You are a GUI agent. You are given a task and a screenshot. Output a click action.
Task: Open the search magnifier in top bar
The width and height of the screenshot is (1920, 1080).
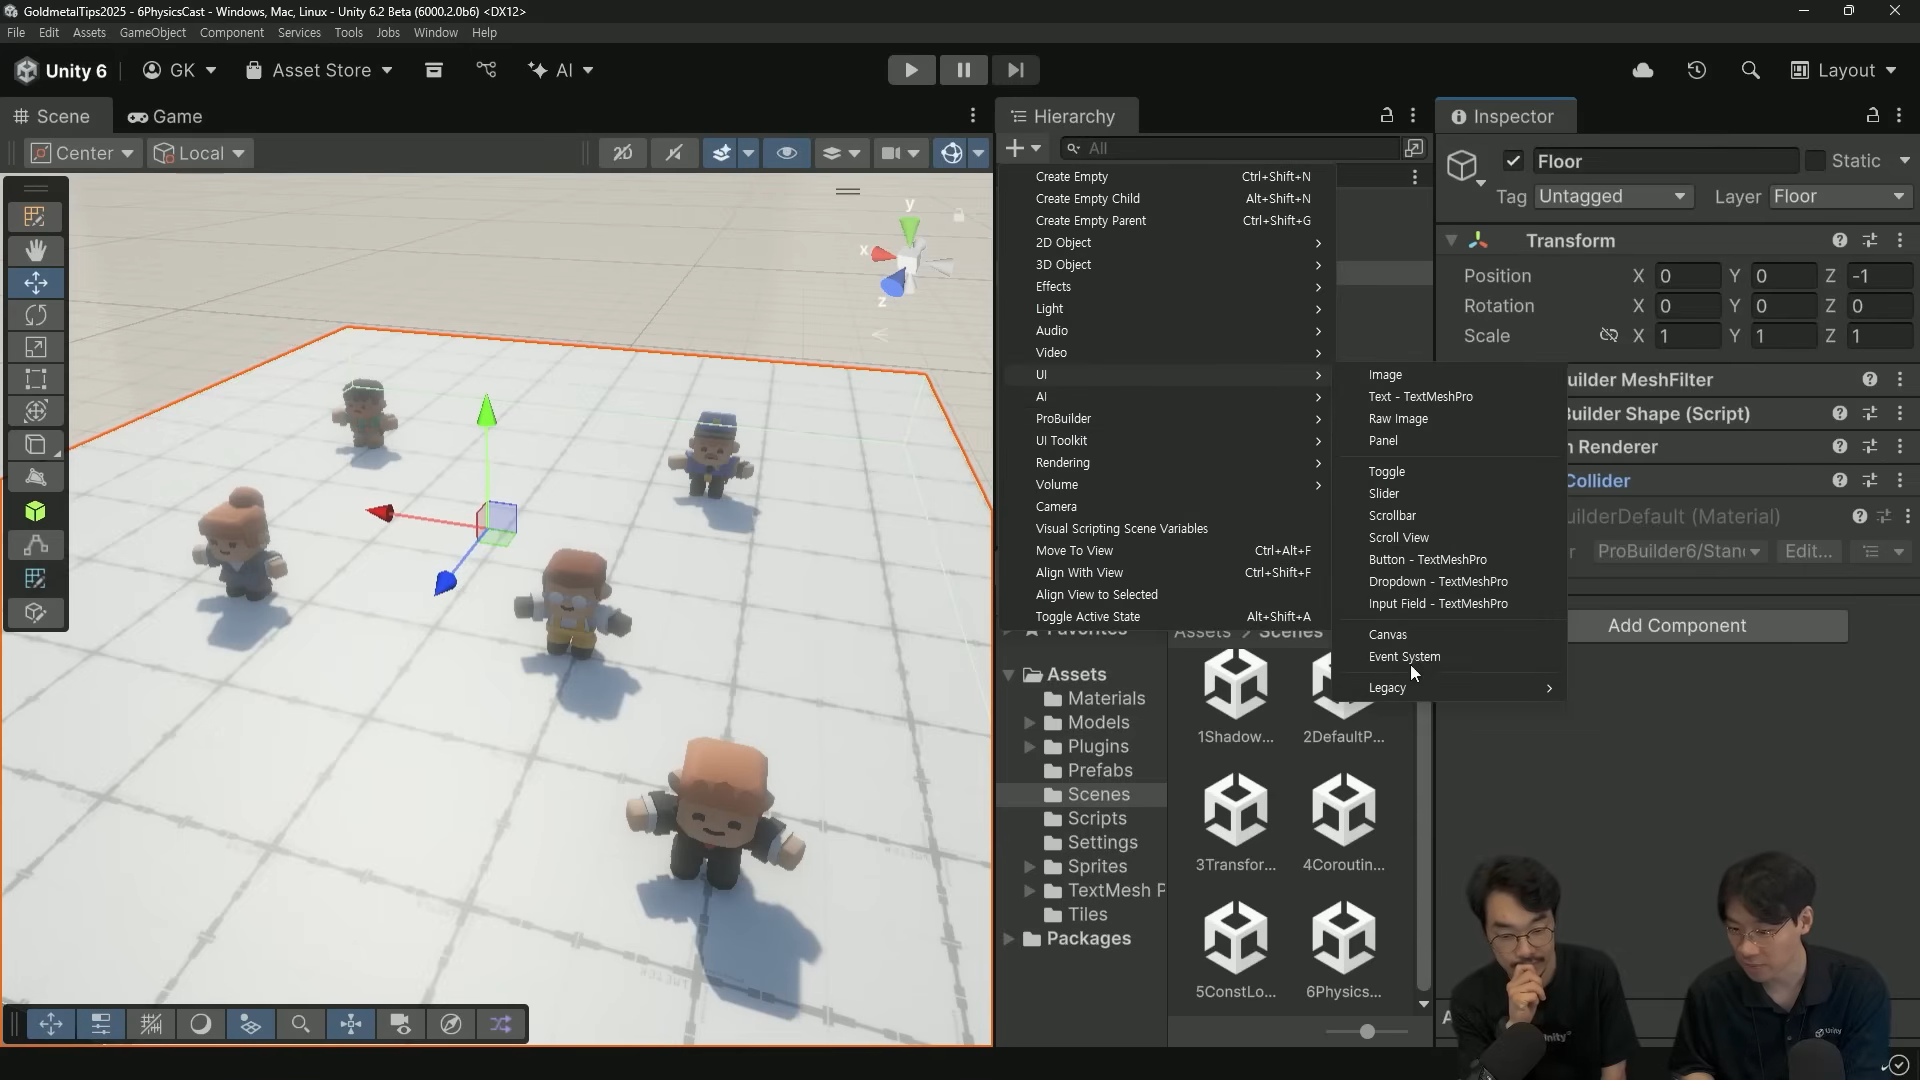1750,70
